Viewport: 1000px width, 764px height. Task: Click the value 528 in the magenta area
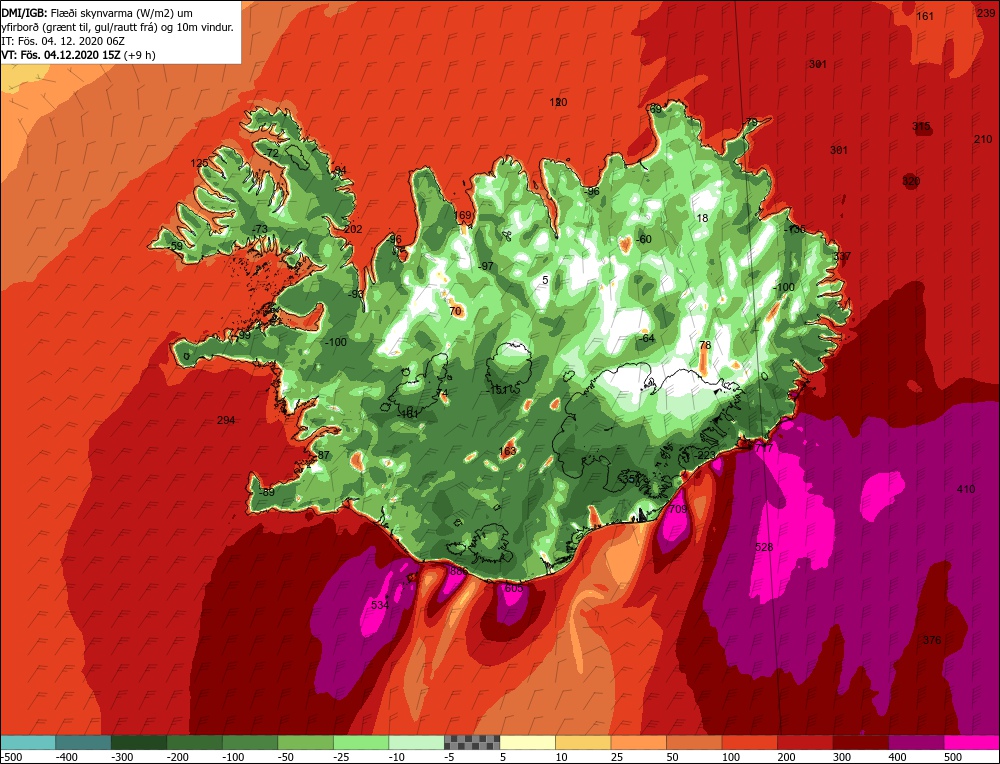pos(763,547)
